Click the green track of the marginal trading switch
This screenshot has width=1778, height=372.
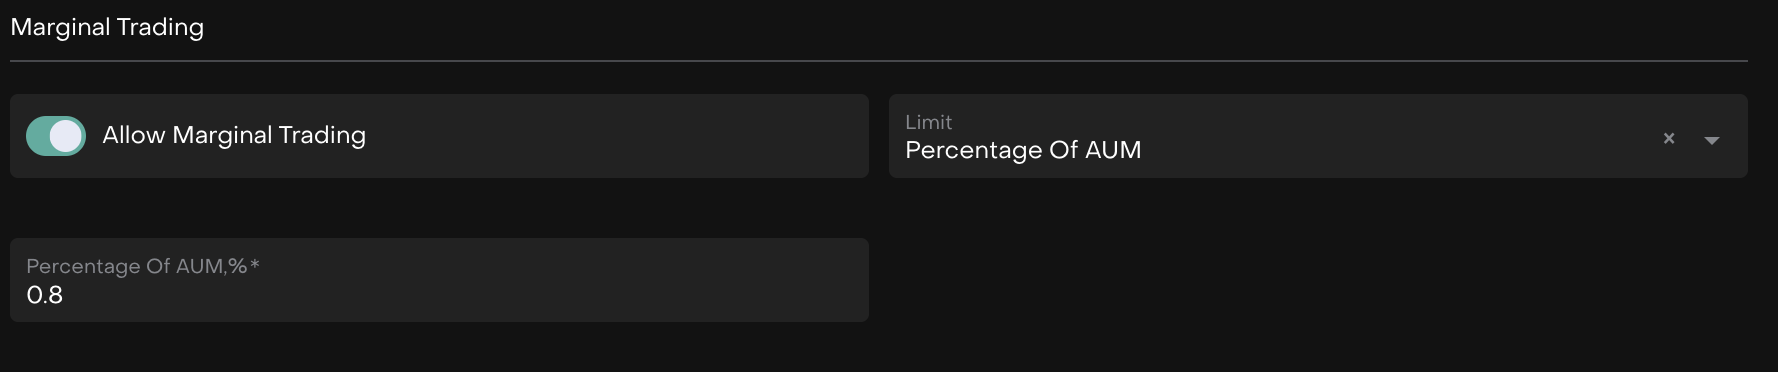pos(37,136)
